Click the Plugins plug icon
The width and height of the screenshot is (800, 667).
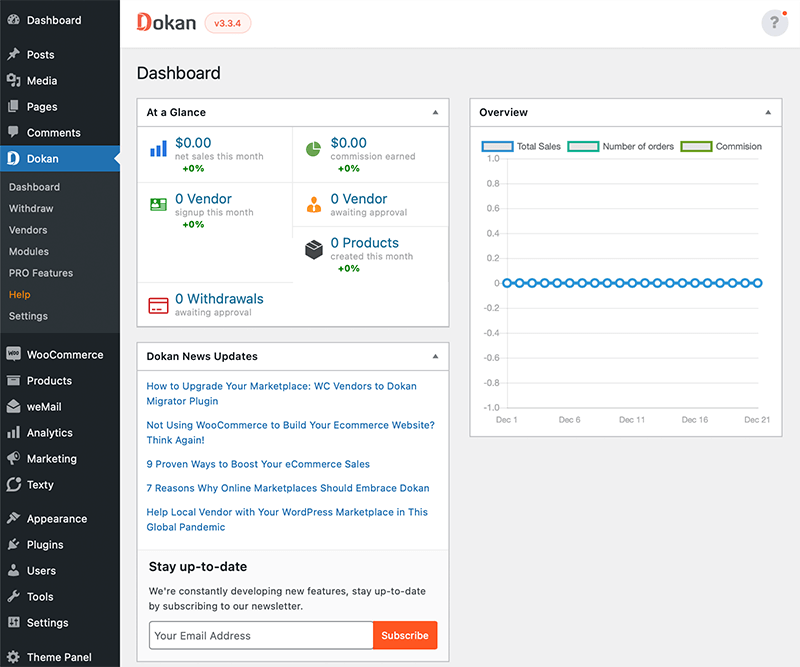click(13, 544)
